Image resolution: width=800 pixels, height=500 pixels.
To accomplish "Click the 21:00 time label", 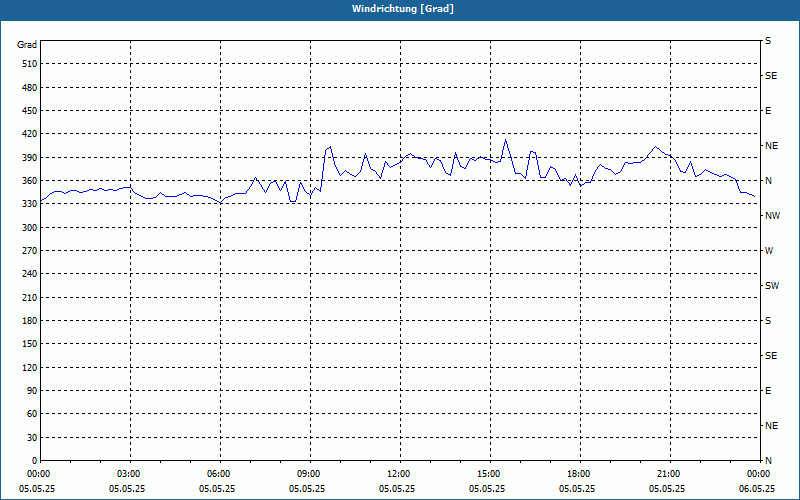I will [667, 474].
